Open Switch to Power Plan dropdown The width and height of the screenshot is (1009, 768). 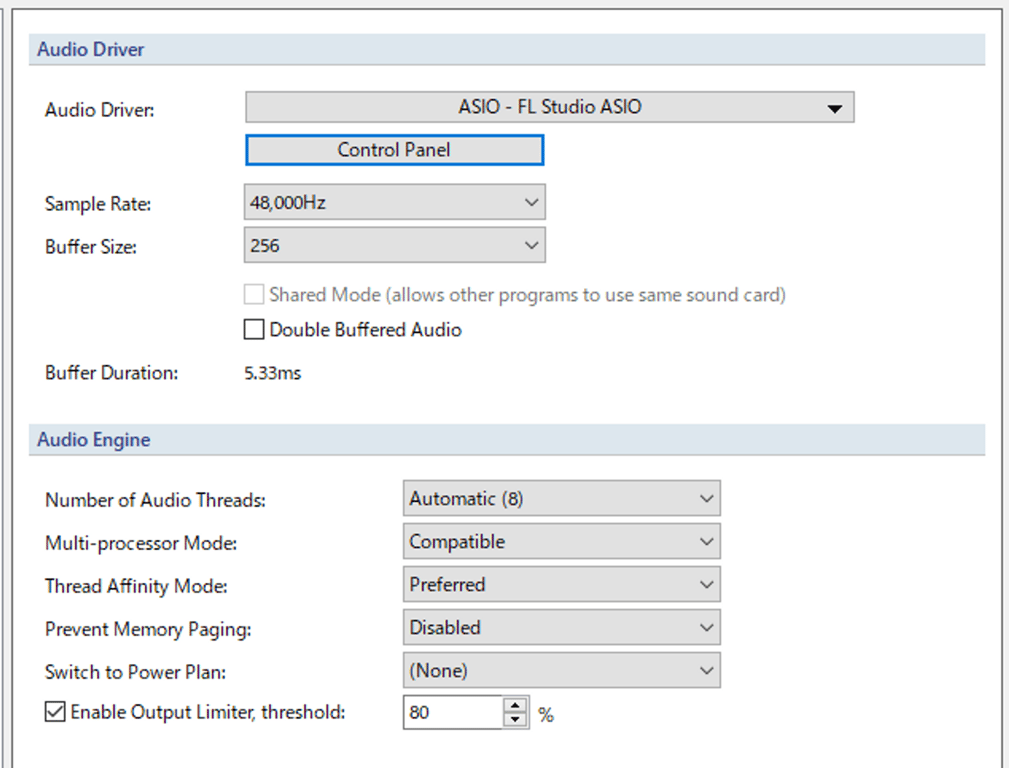click(562, 671)
